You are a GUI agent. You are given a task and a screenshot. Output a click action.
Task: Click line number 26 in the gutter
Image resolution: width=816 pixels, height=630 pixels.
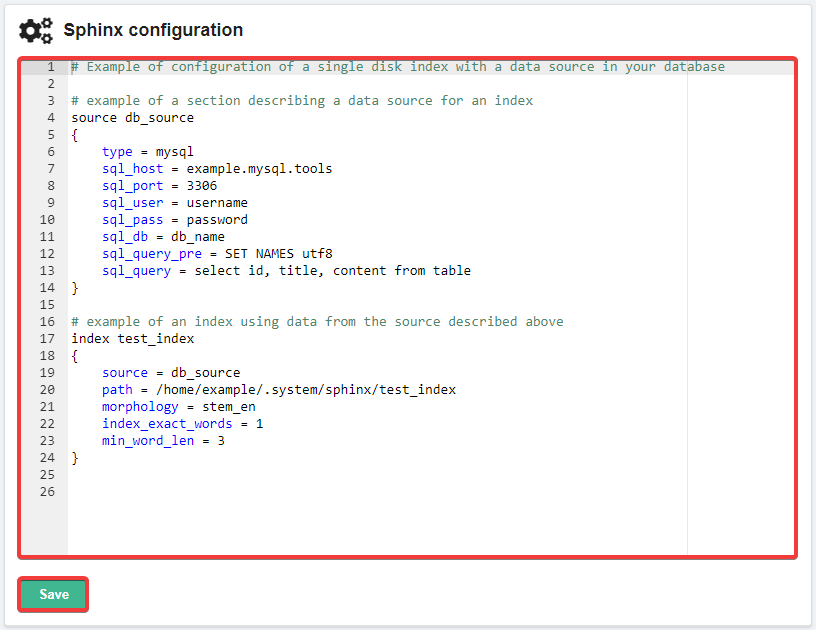pyautogui.click(x=47, y=492)
